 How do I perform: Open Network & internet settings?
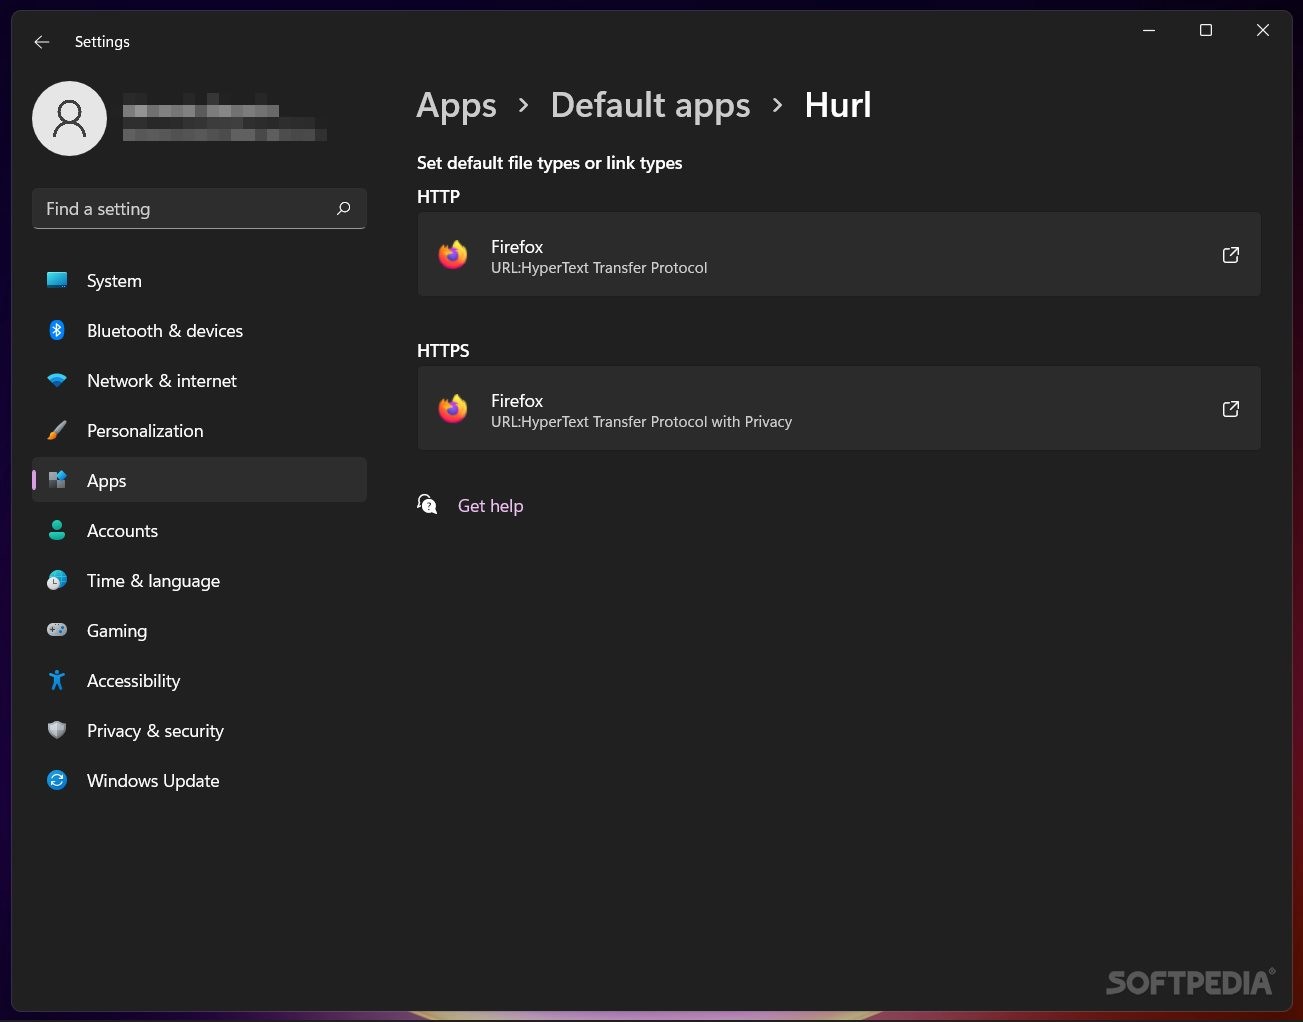click(x=162, y=381)
